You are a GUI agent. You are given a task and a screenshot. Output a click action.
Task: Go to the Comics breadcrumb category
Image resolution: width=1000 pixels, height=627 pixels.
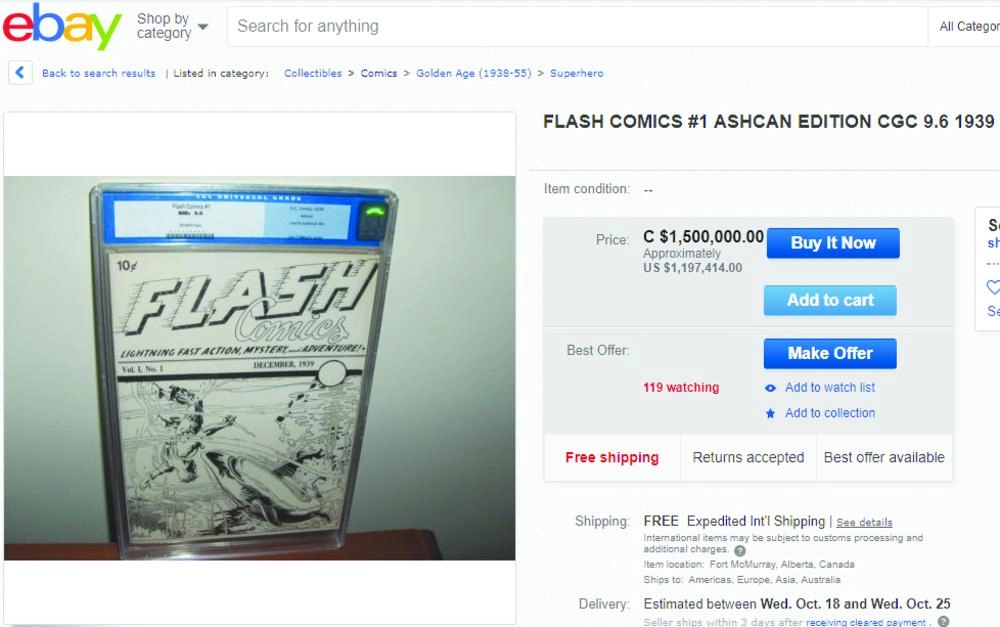point(379,73)
